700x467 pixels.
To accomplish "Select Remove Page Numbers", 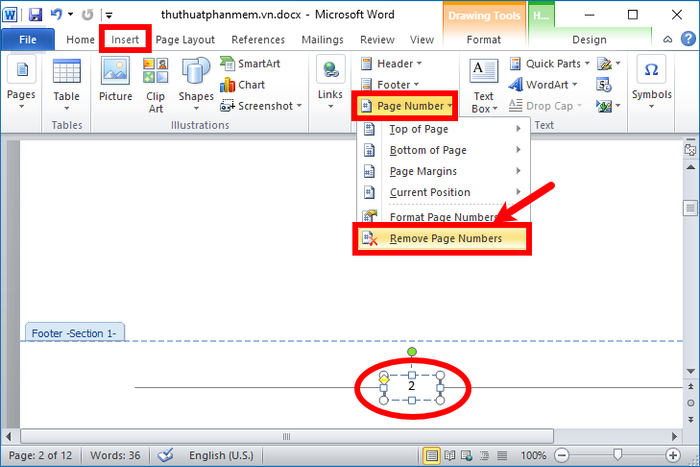I will coord(443,238).
